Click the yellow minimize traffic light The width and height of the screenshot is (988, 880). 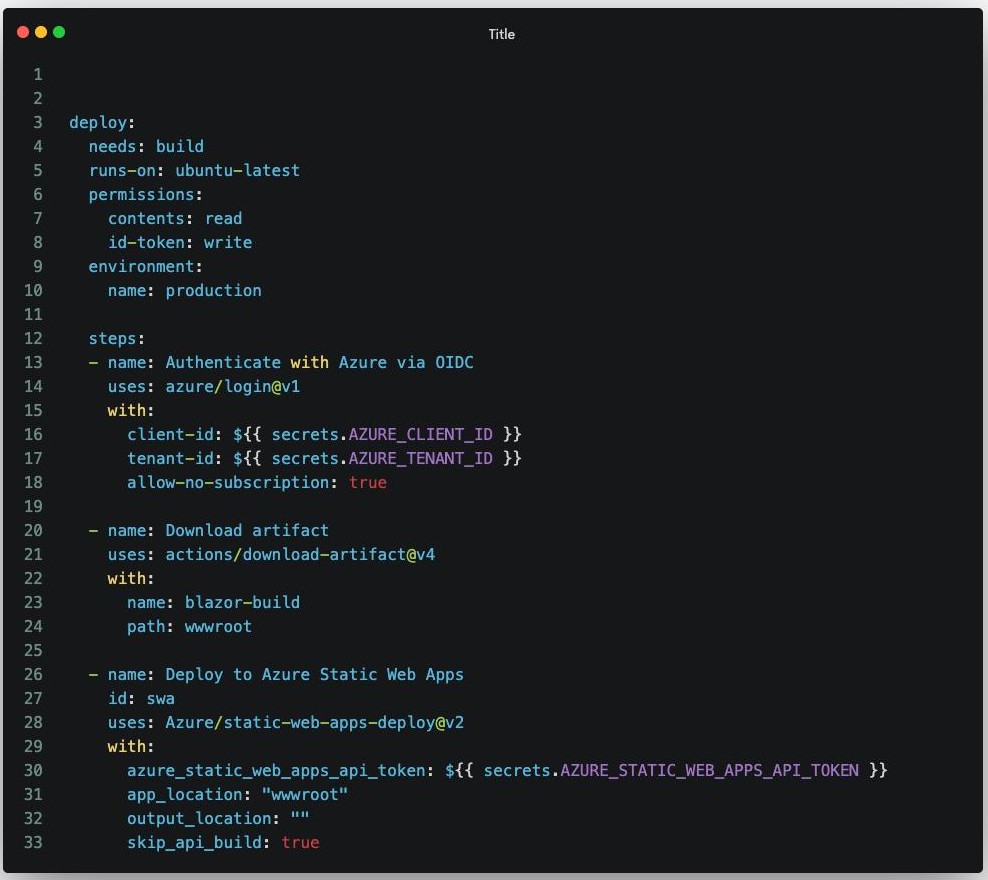(40, 31)
